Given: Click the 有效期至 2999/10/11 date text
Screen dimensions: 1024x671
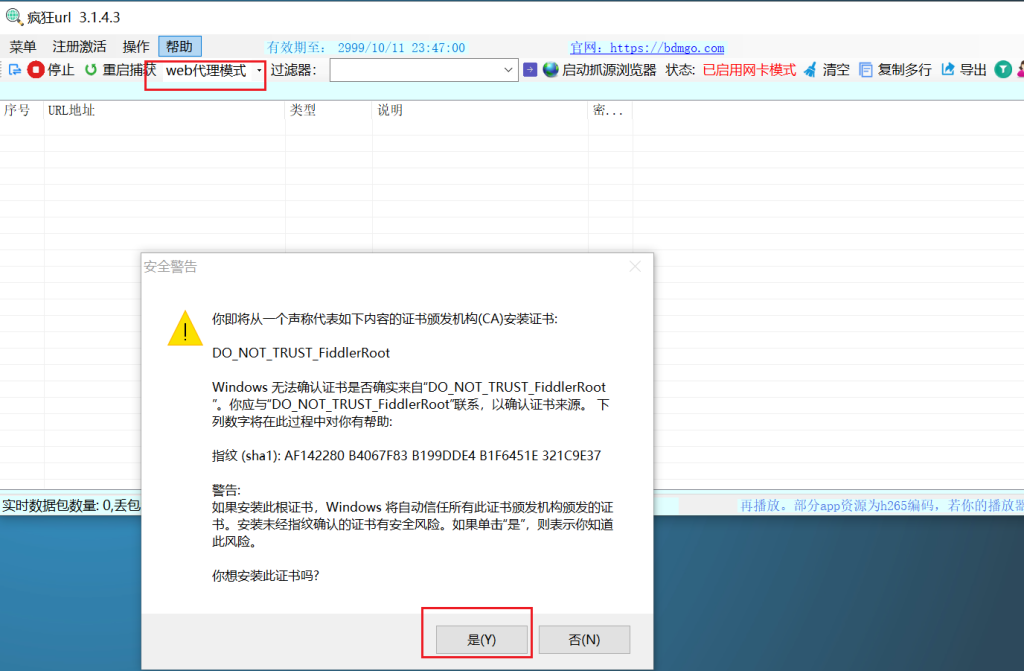Looking at the screenshot, I should [366, 48].
